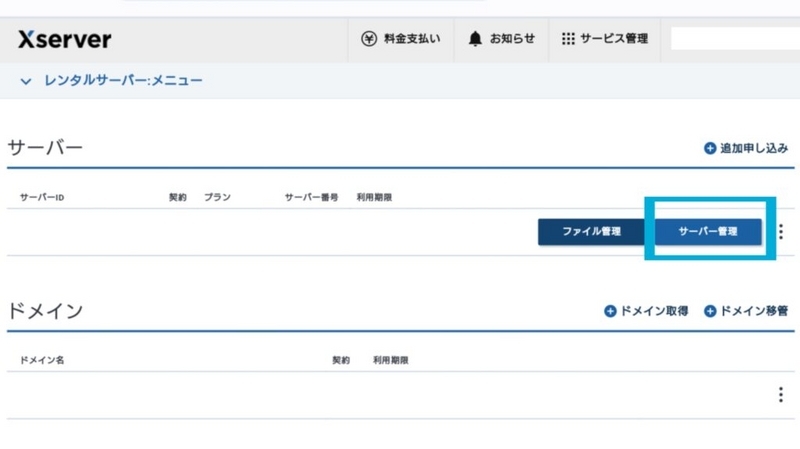Open the サービス管理 menu item
This screenshot has width=800, height=449.
(605, 39)
